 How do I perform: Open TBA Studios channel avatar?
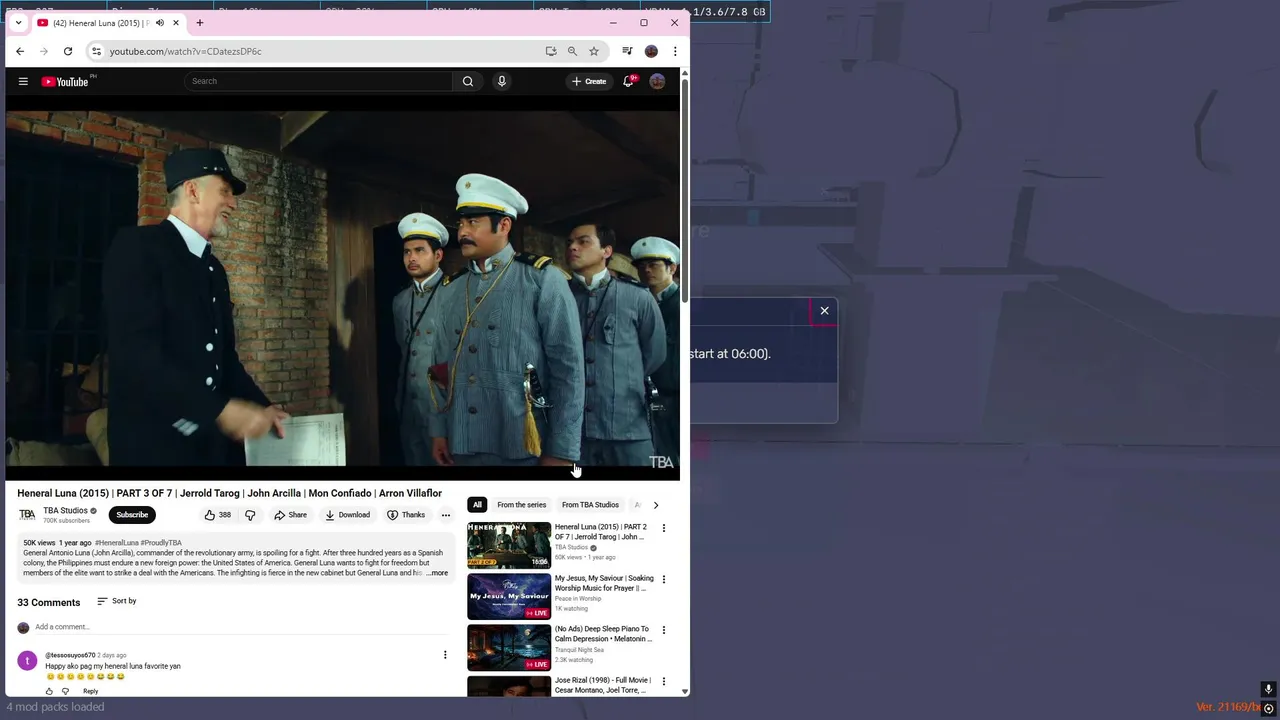(27, 514)
